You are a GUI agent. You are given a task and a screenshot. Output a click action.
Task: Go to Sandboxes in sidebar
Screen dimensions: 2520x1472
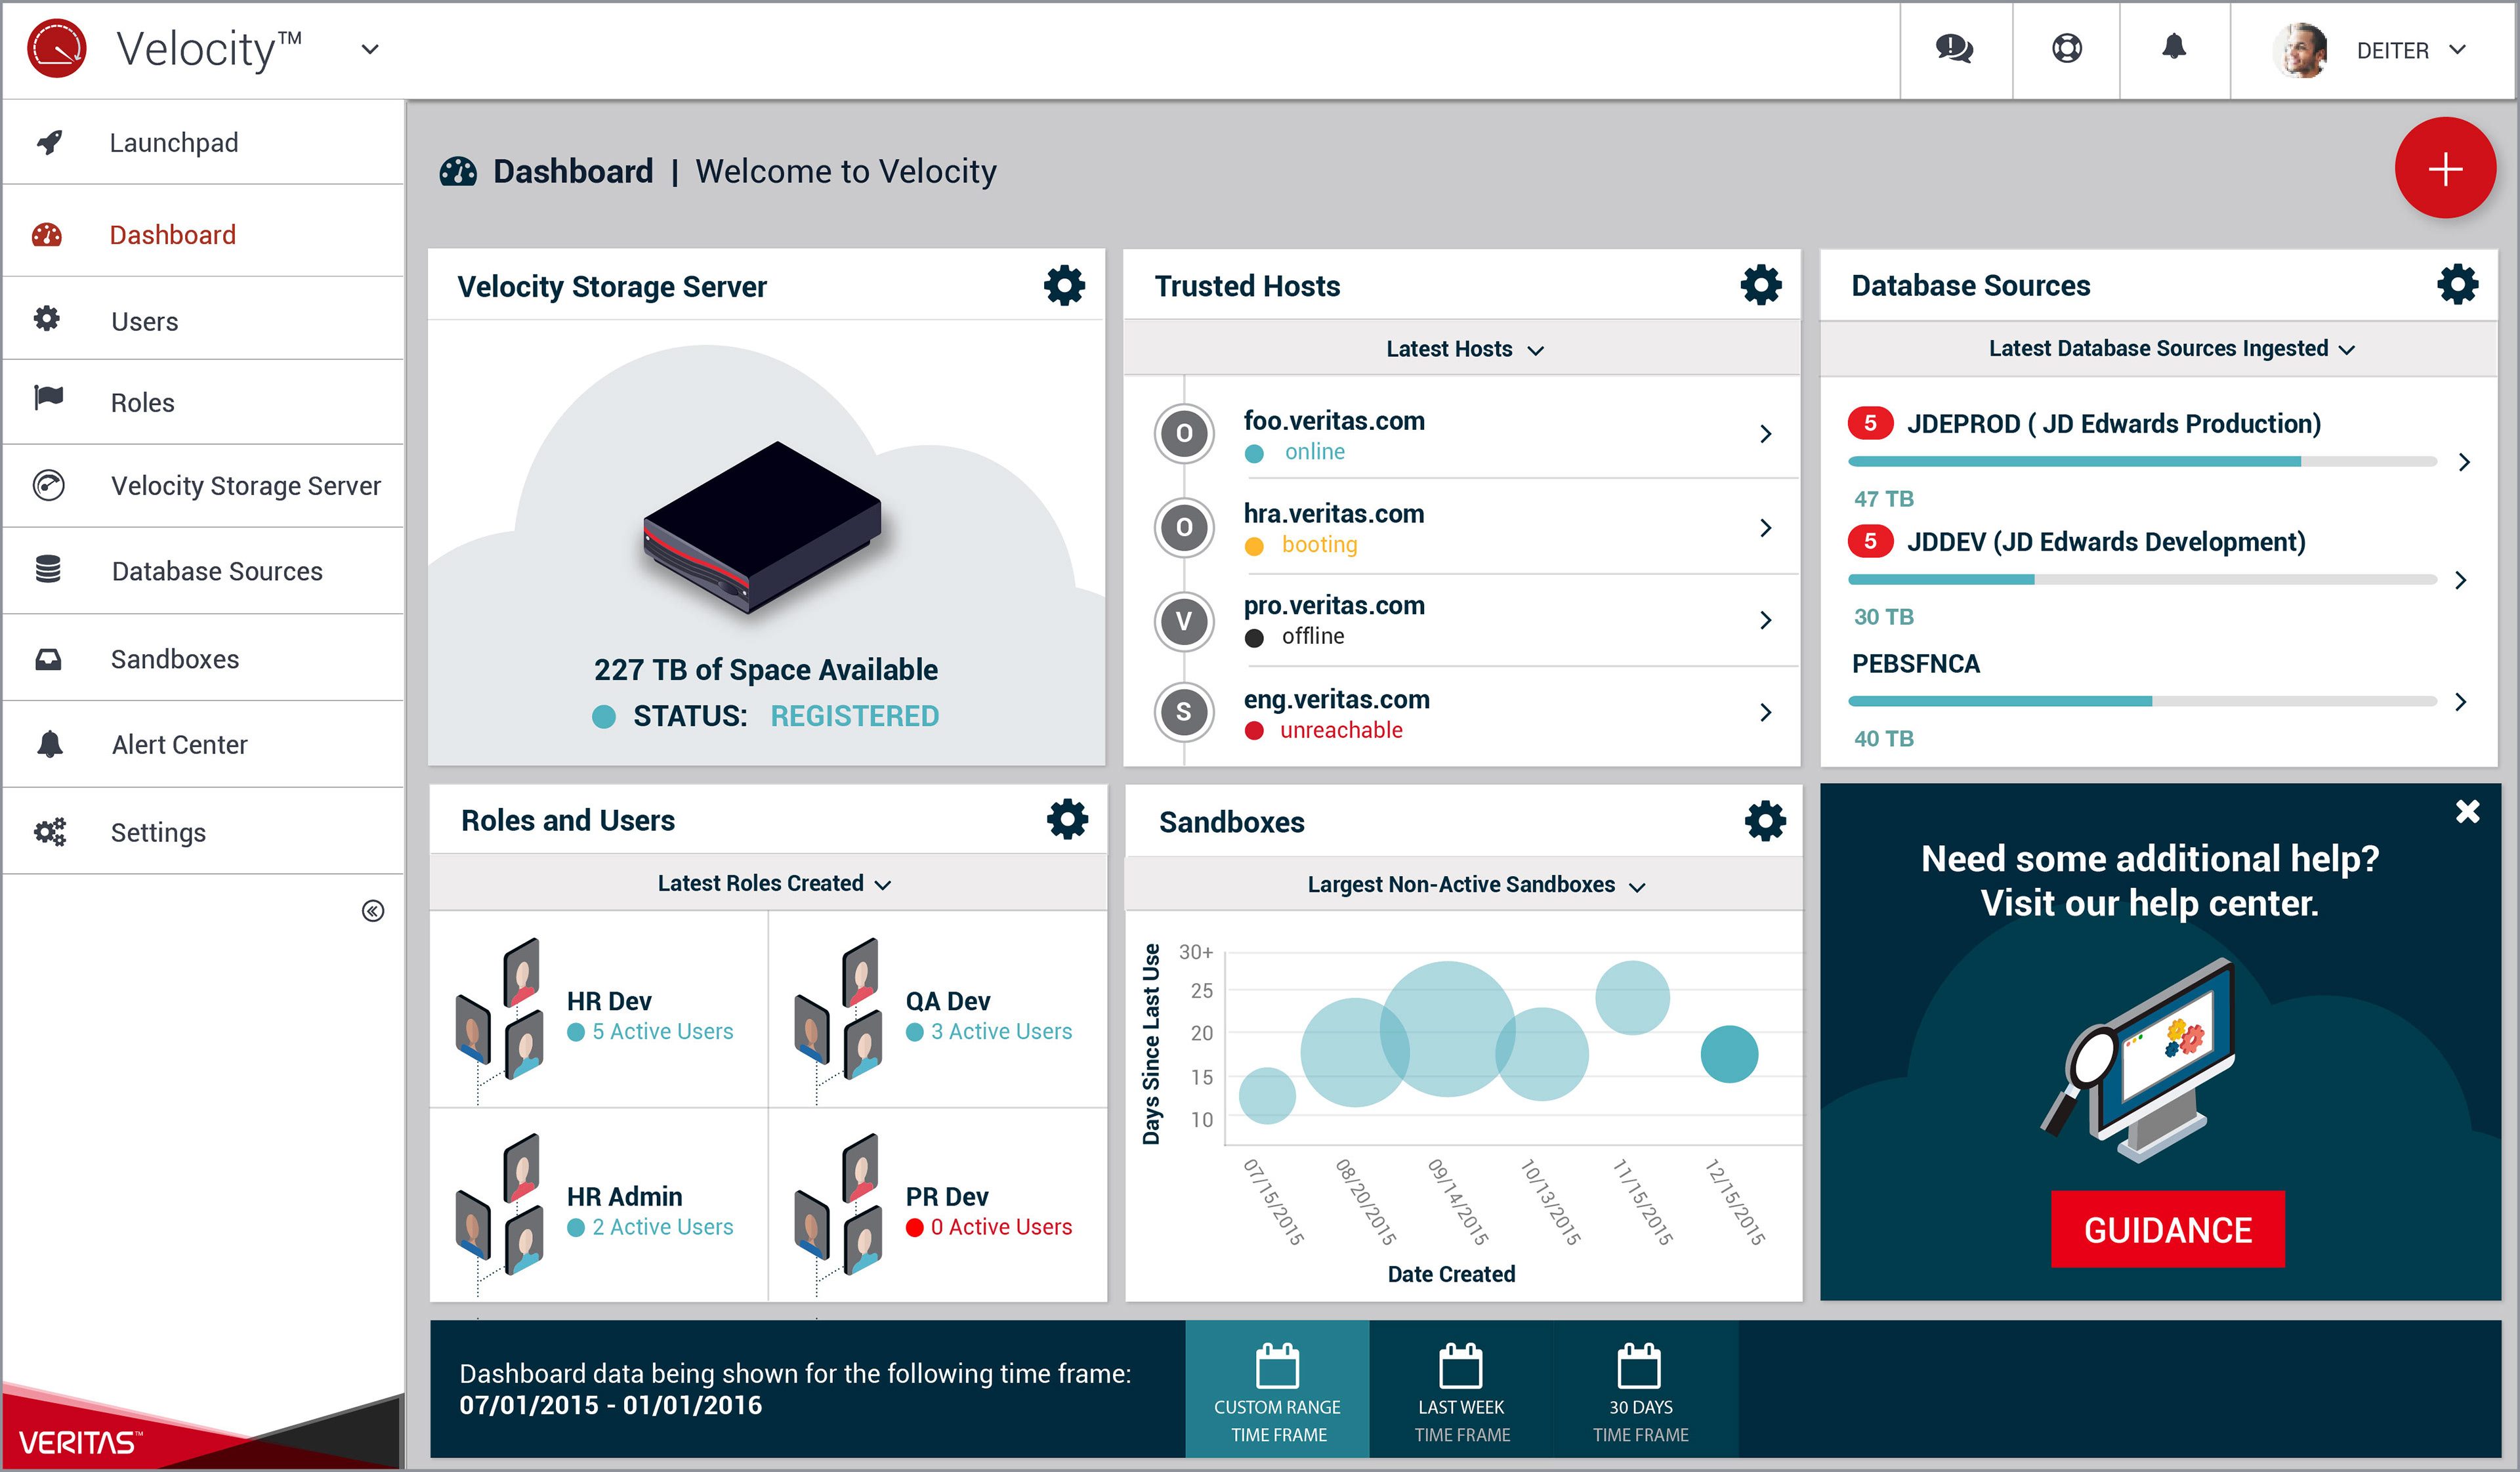[x=175, y=659]
